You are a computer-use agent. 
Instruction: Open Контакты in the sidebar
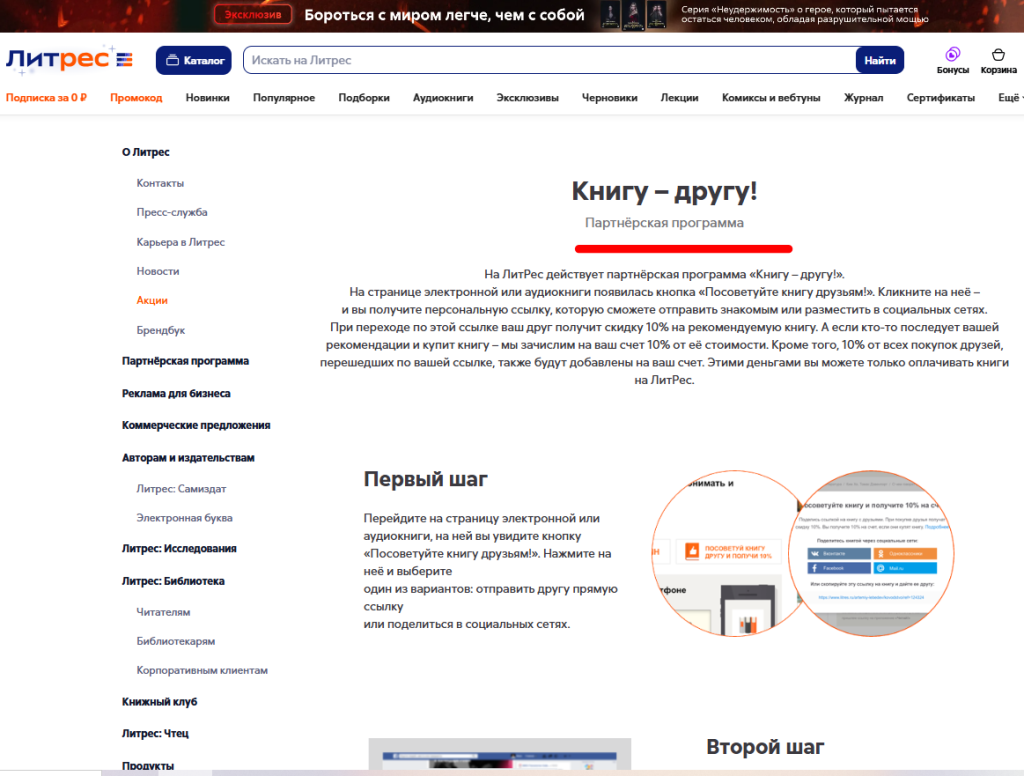coord(160,183)
